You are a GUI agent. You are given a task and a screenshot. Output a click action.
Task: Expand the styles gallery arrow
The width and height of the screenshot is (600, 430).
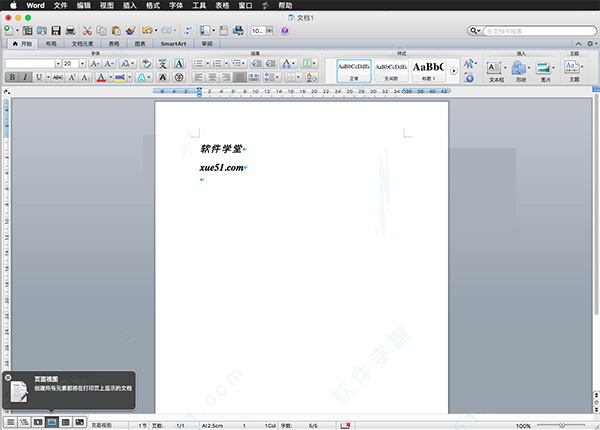454,71
